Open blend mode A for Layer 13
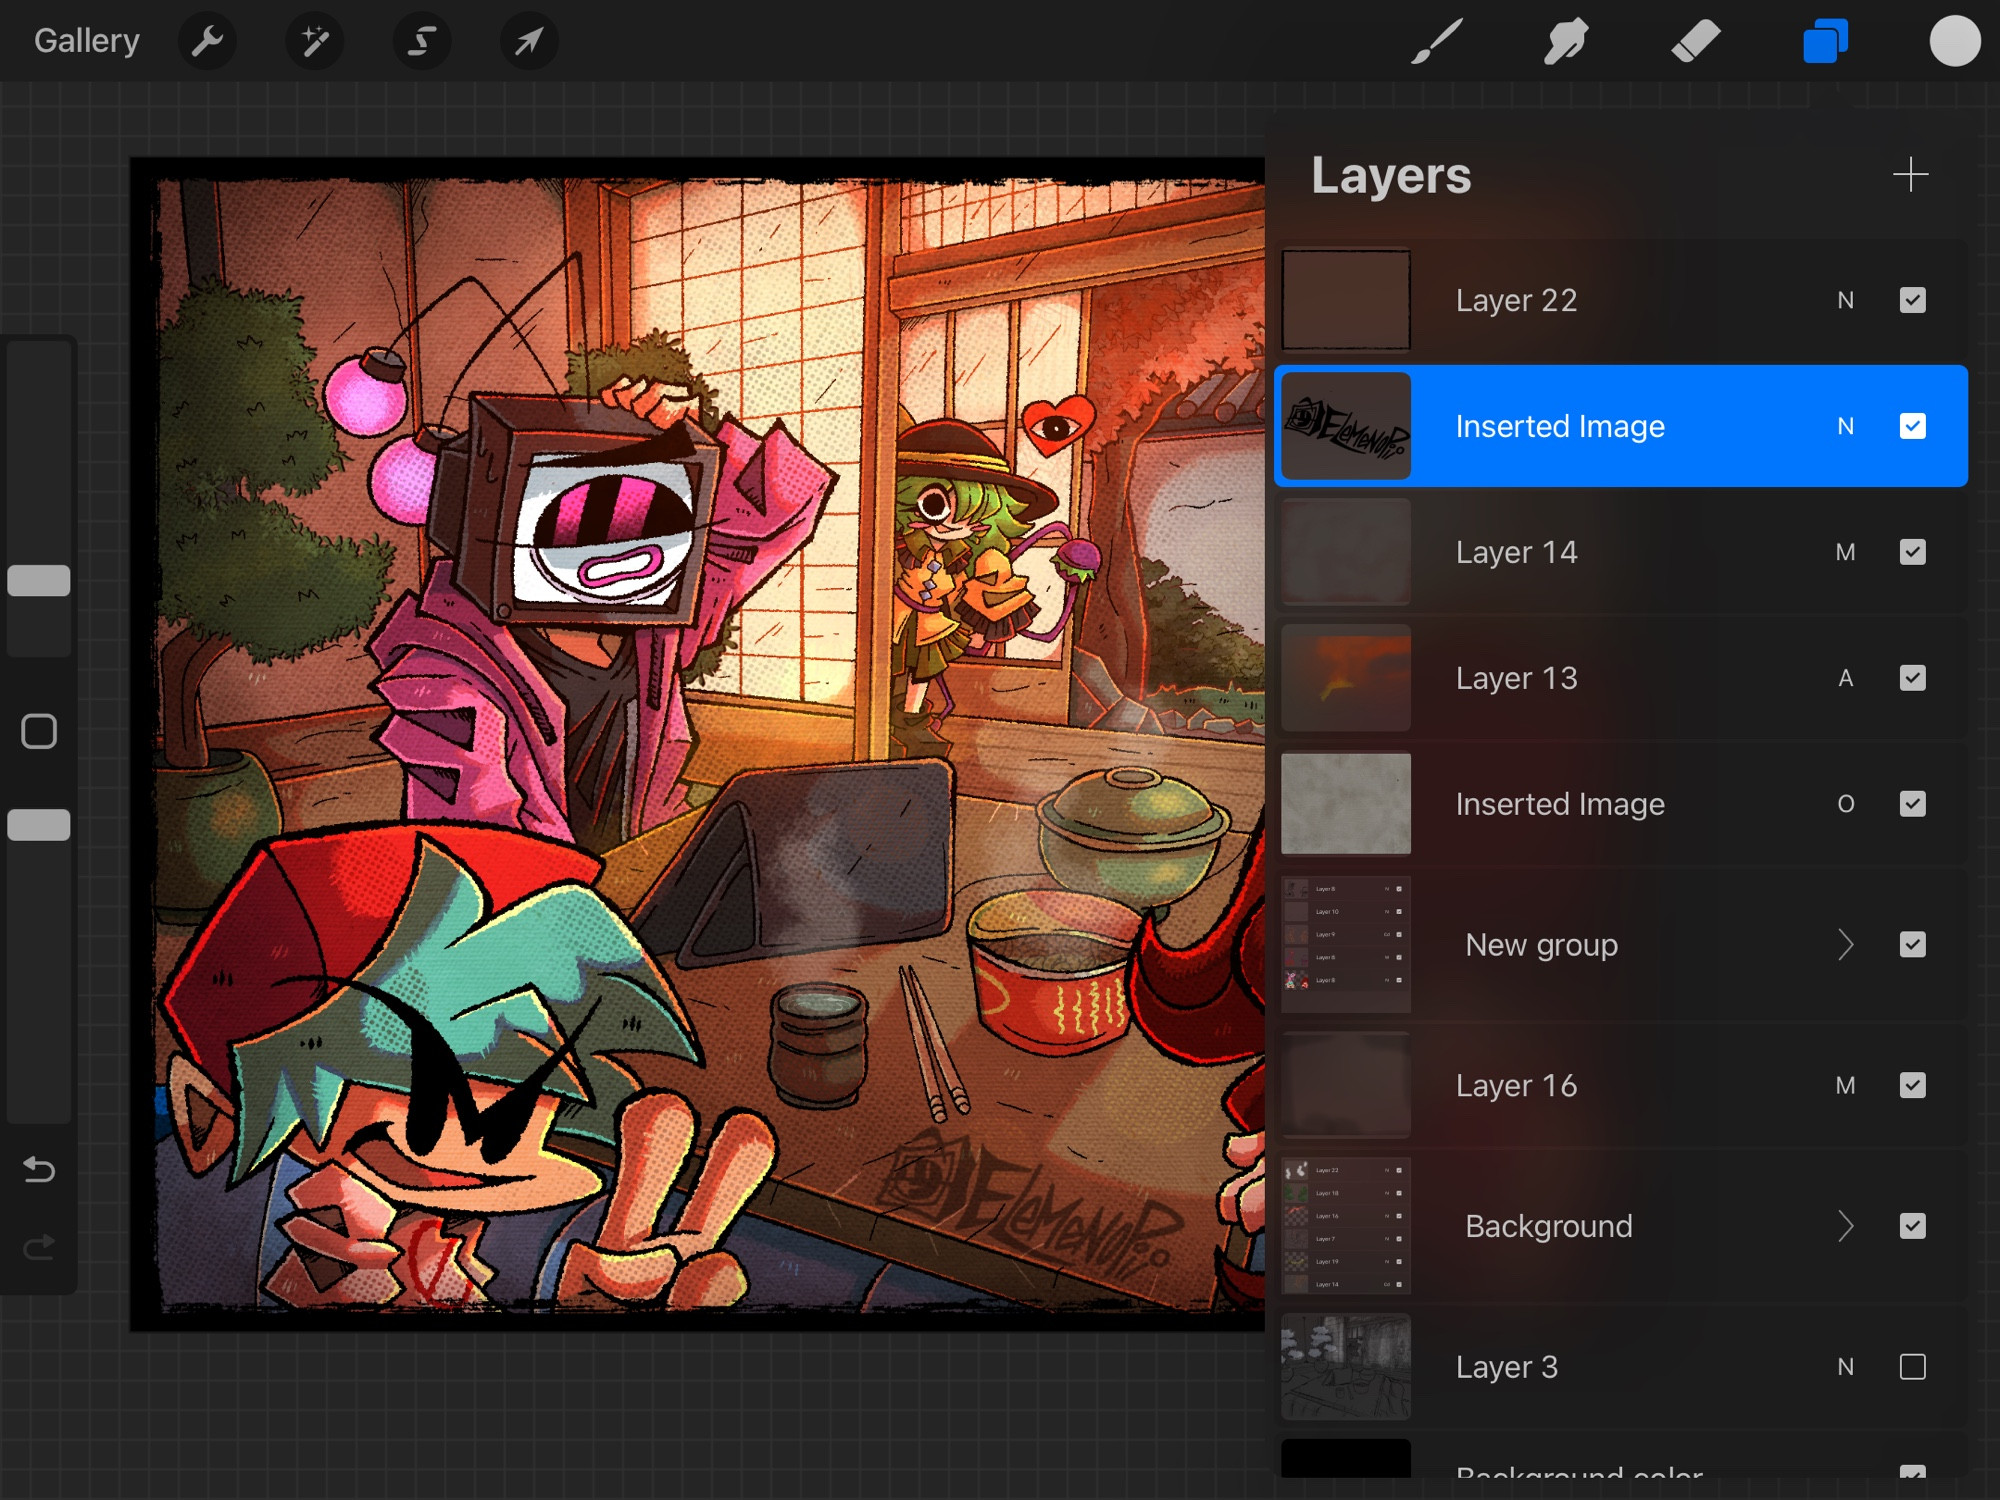Viewport: 2000px width, 1500px height. pos(1845,678)
